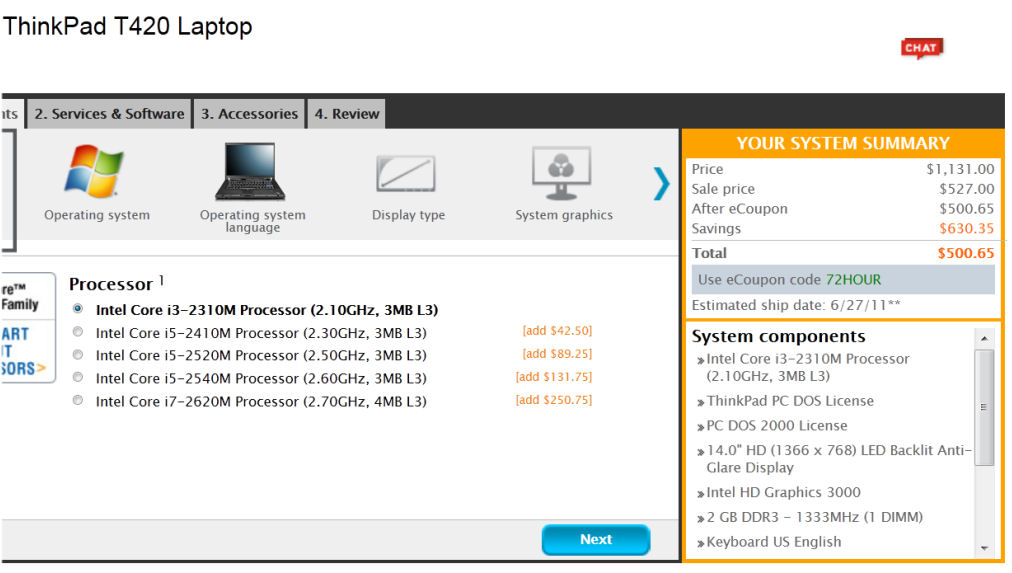The width and height of the screenshot is (1012, 573).
Task: Select the Operating system language laptop icon
Action: click(x=252, y=172)
